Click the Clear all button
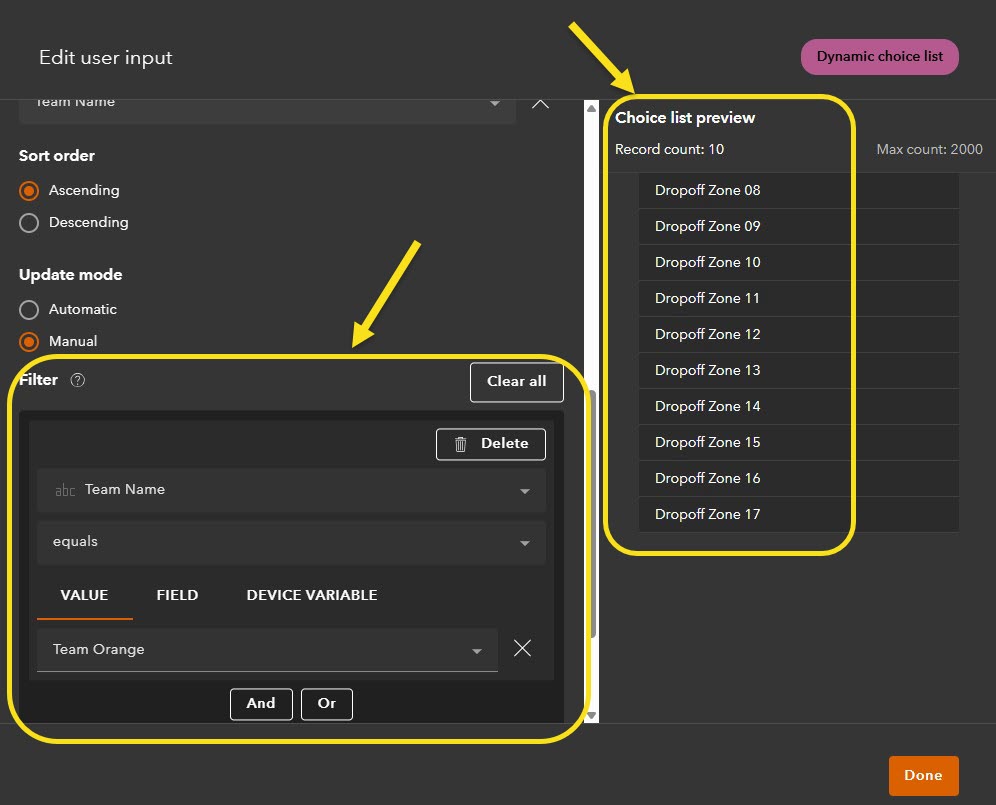Viewport: 996px width, 805px height. coord(516,382)
